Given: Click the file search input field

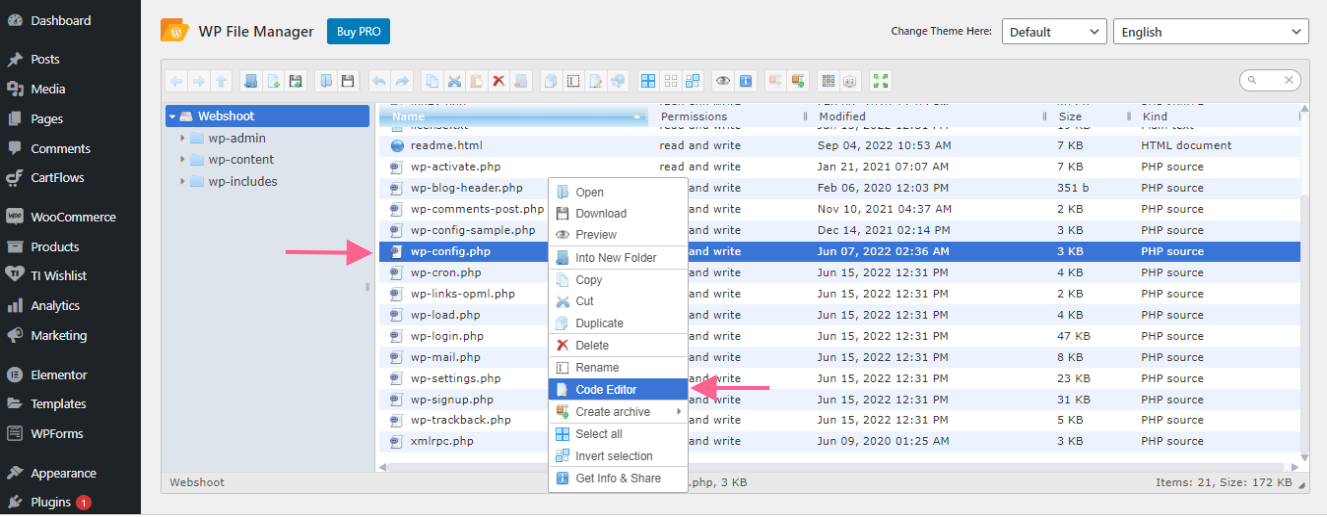Looking at the screenshot, I should [1268, 80].
